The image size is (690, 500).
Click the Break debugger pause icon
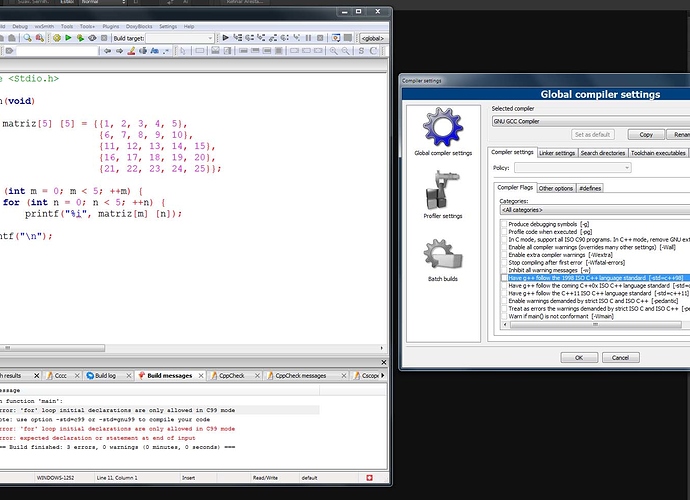point(308,38)
